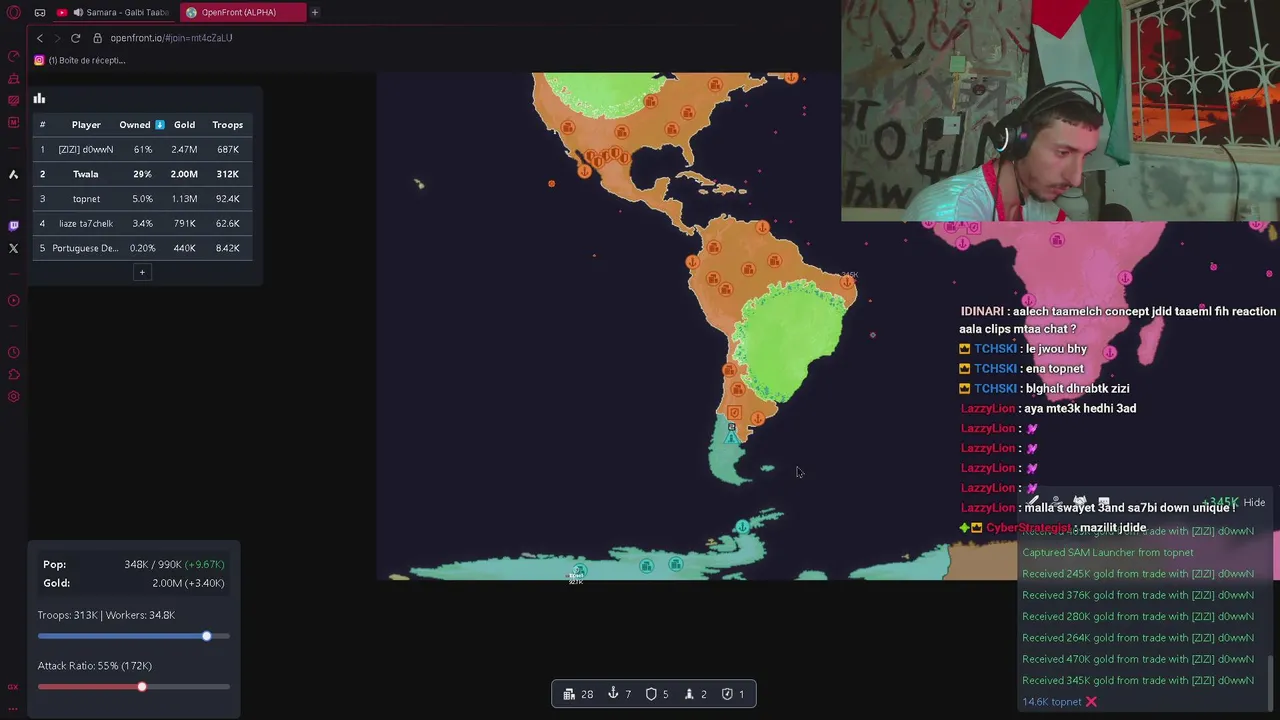Open a new browser tab
1280x720 pixels.
point(314,13)
